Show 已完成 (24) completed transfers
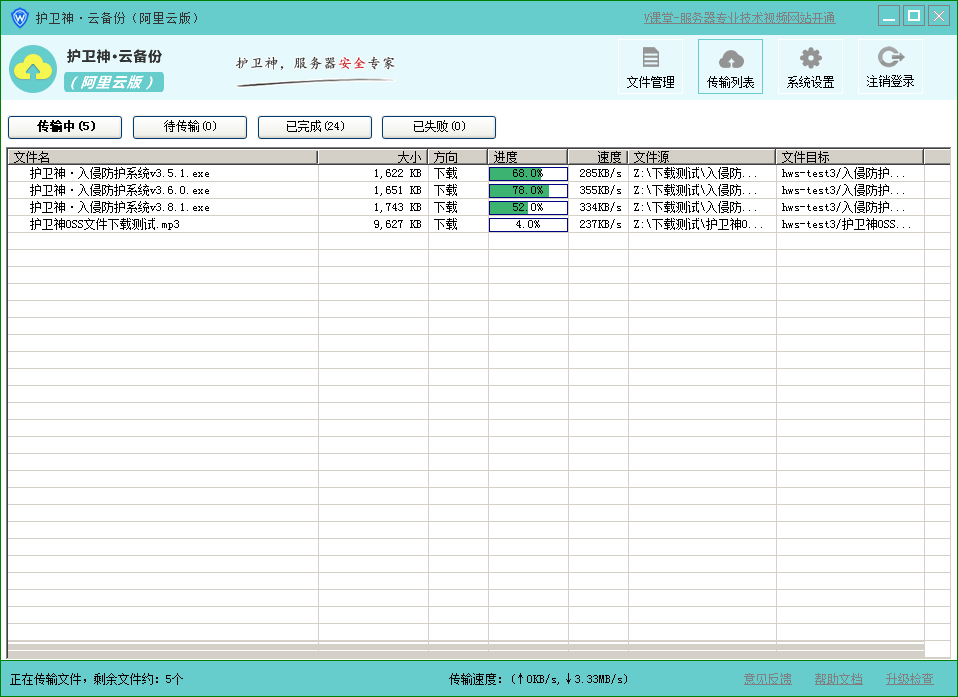The image size is (958, 697). pos(315,127)
